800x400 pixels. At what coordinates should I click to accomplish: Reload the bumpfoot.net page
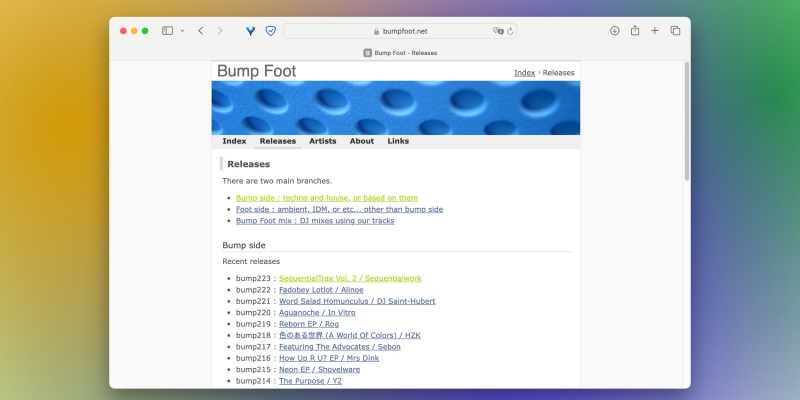pyautogui.click(x=511, y=31)
